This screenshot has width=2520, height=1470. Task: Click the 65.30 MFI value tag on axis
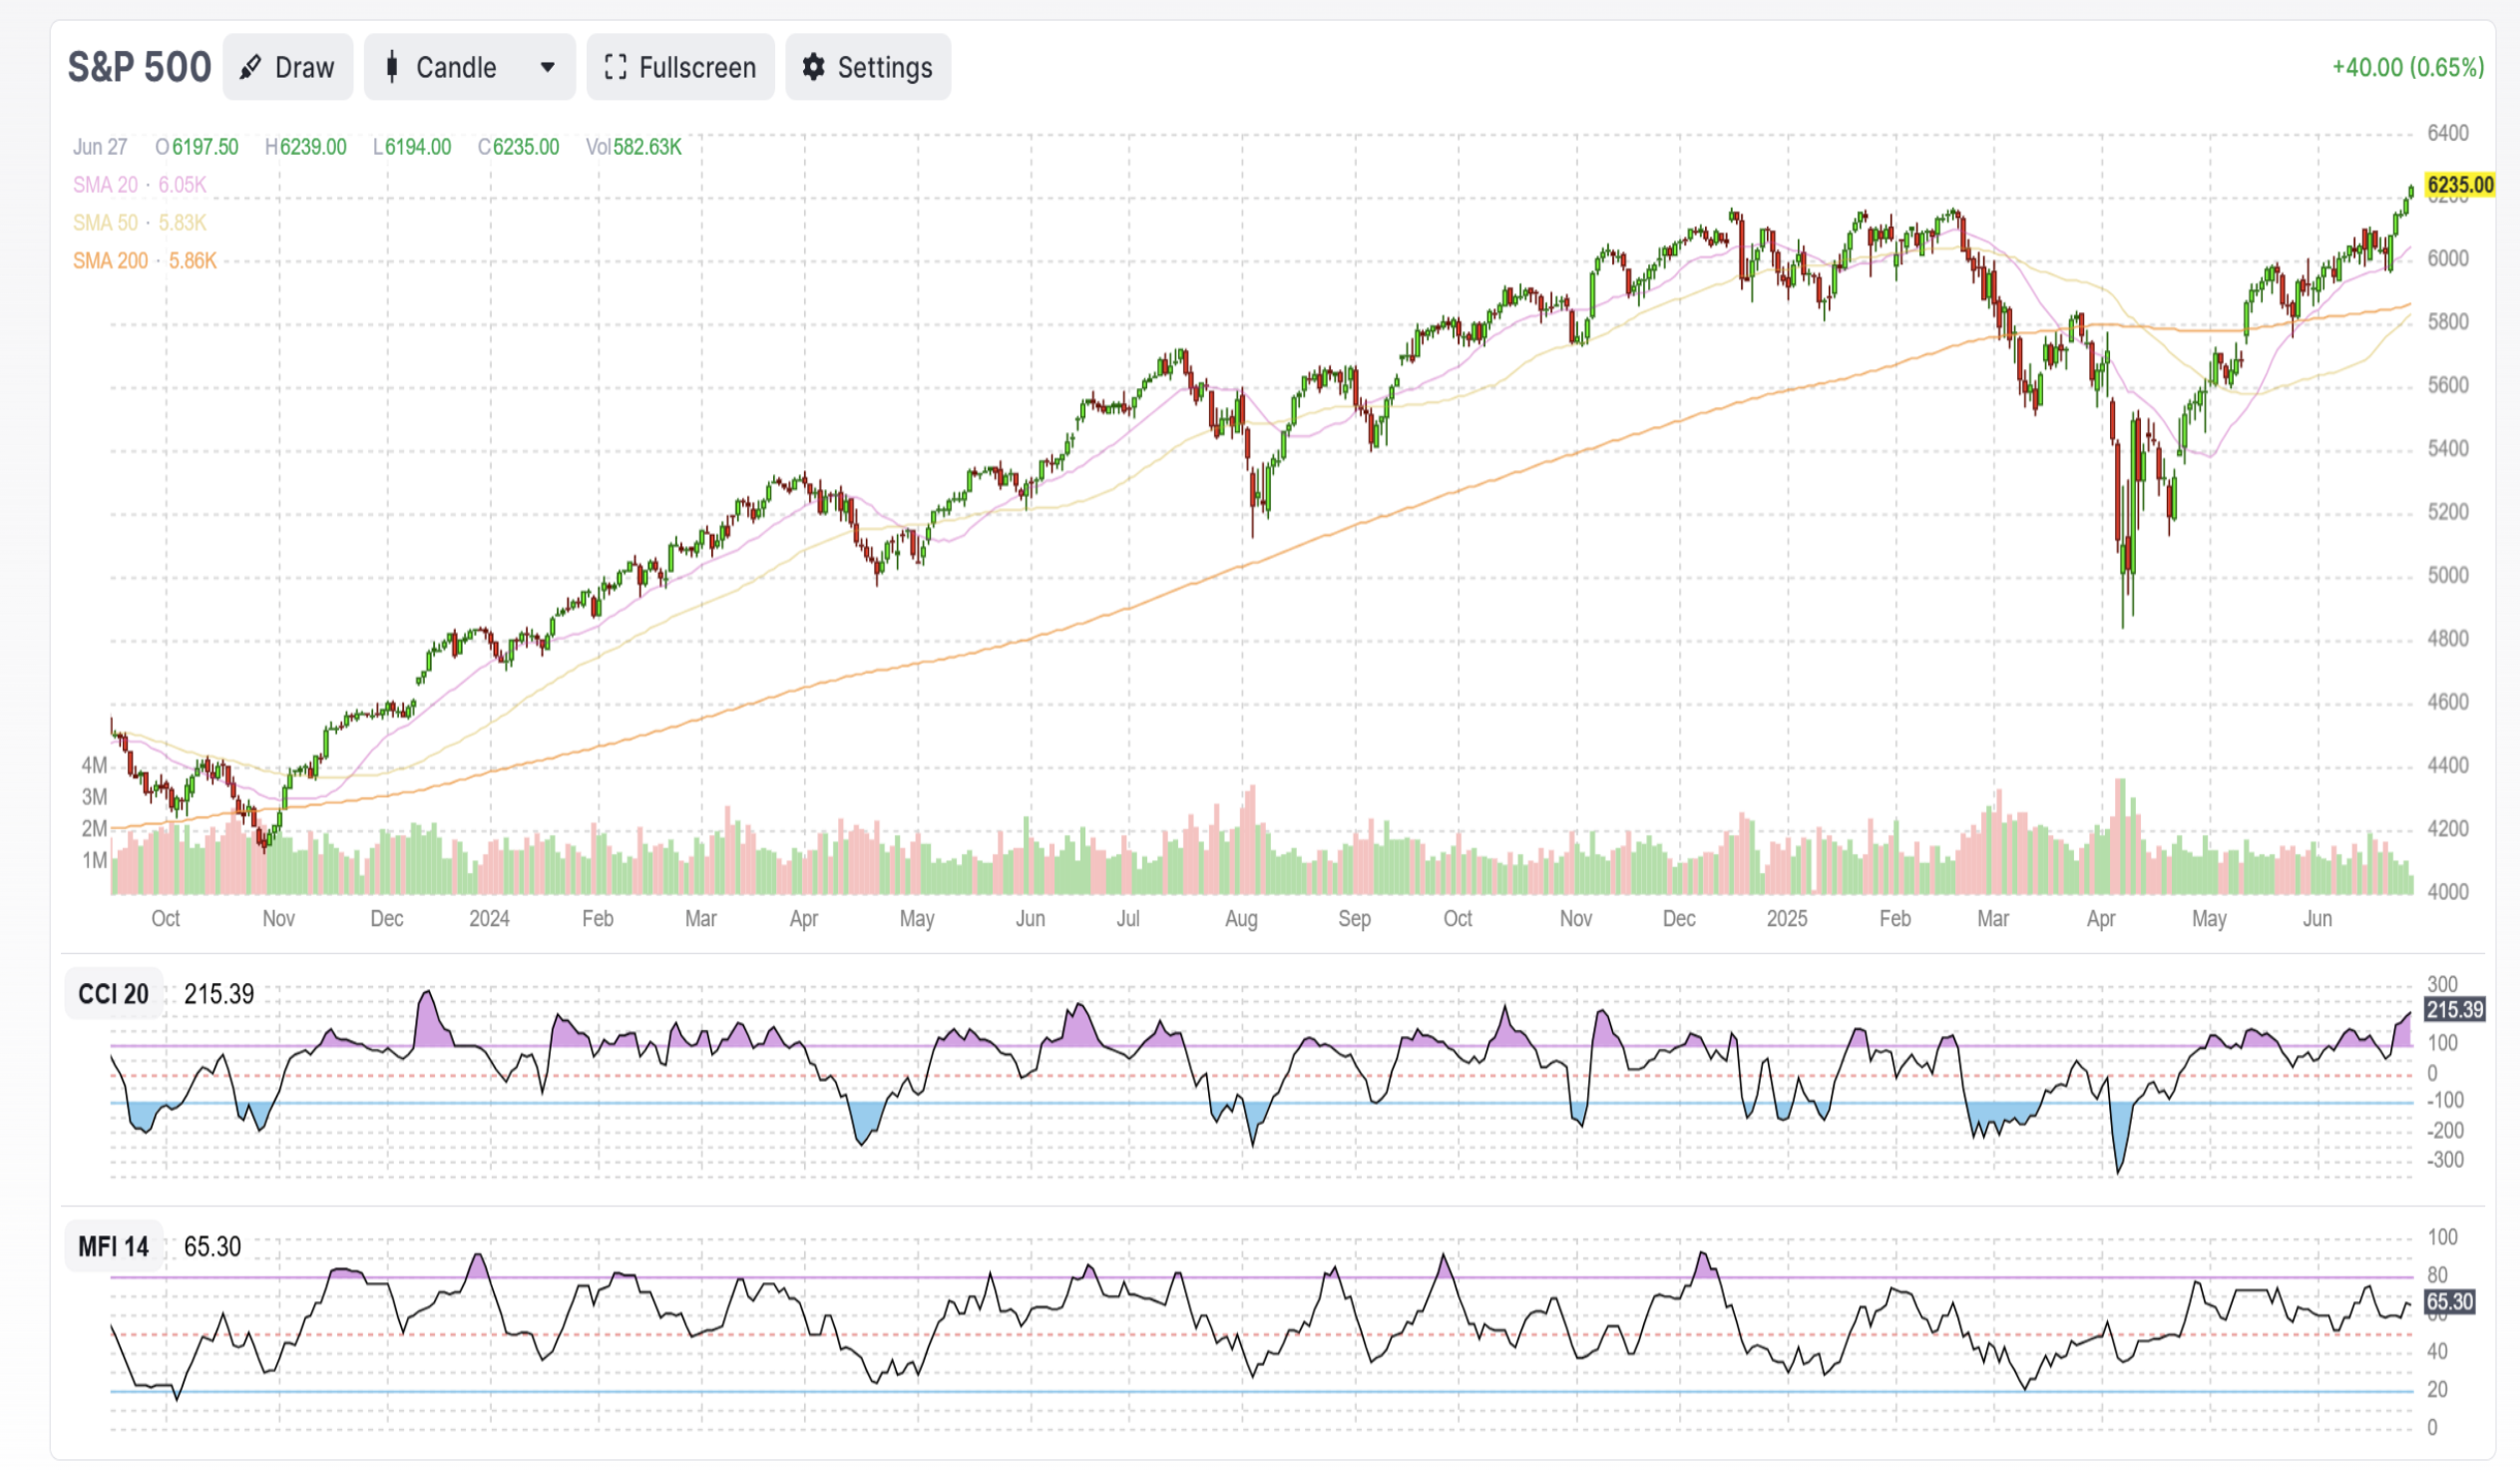tap(2449, 1302)
